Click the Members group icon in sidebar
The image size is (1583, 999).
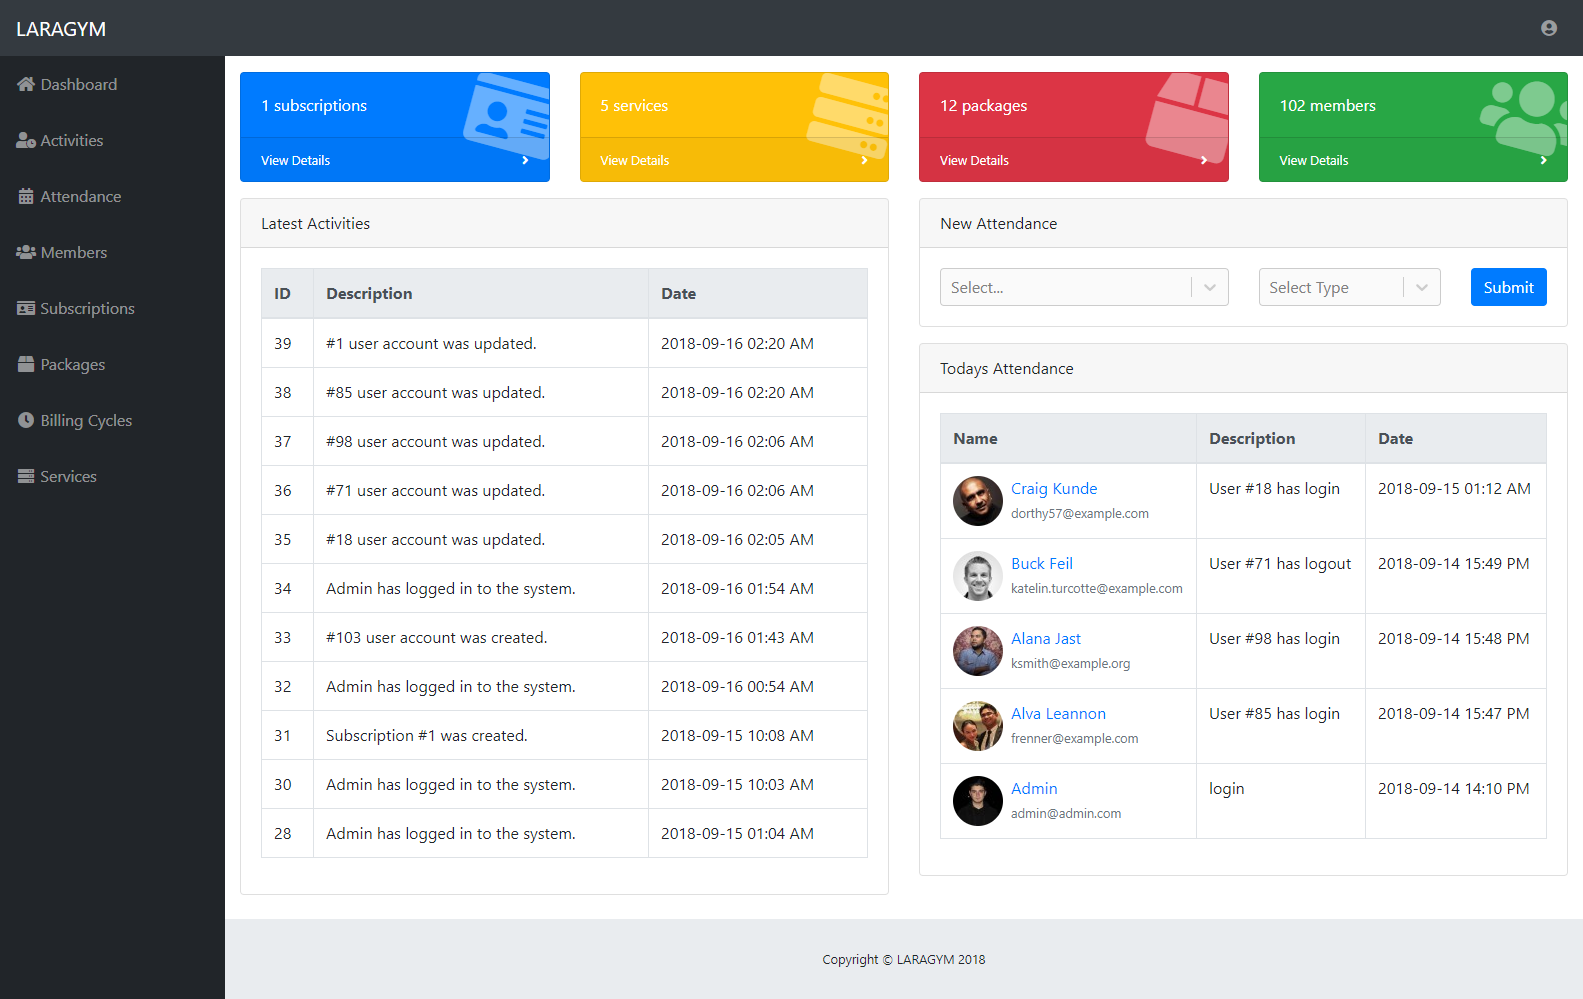click(x=26, y=252)
